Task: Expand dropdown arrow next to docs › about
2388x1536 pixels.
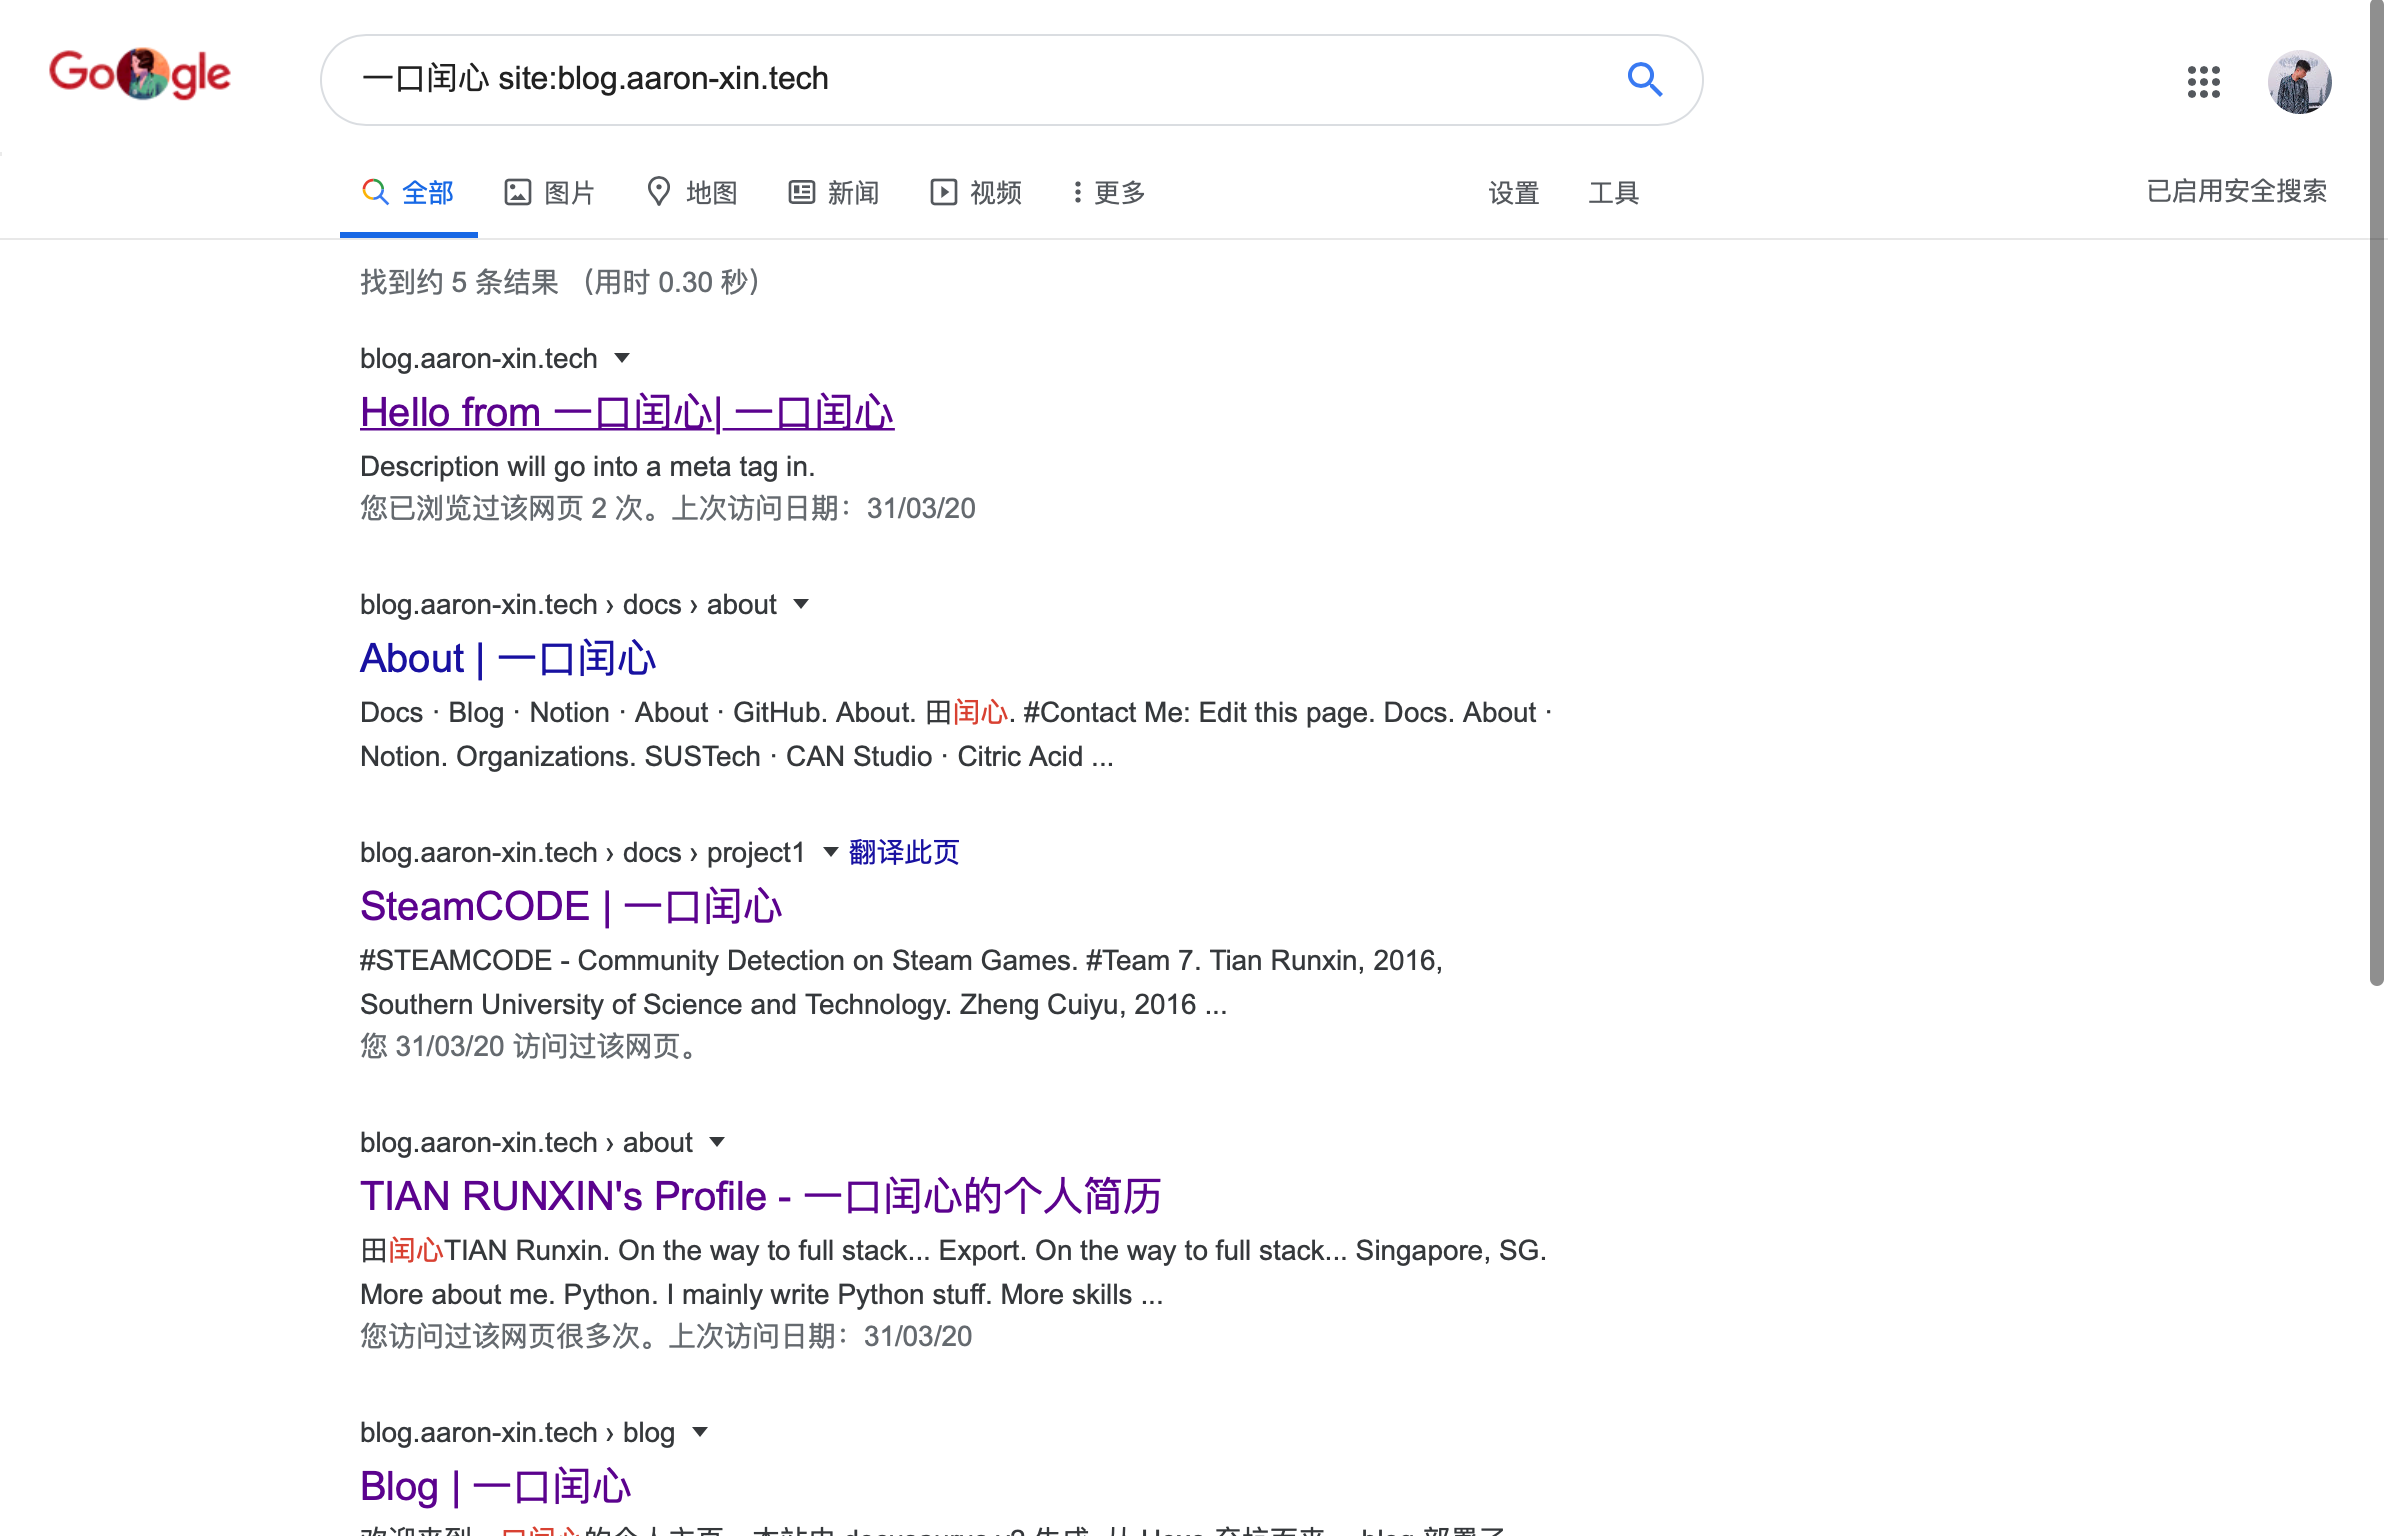Action: click(x=801, y=604)
